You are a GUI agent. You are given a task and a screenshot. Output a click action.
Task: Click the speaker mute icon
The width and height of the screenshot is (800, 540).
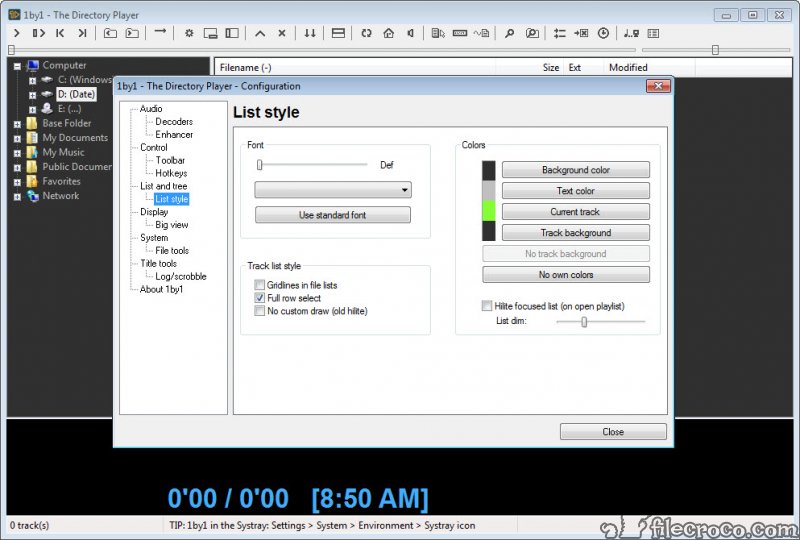410,33
